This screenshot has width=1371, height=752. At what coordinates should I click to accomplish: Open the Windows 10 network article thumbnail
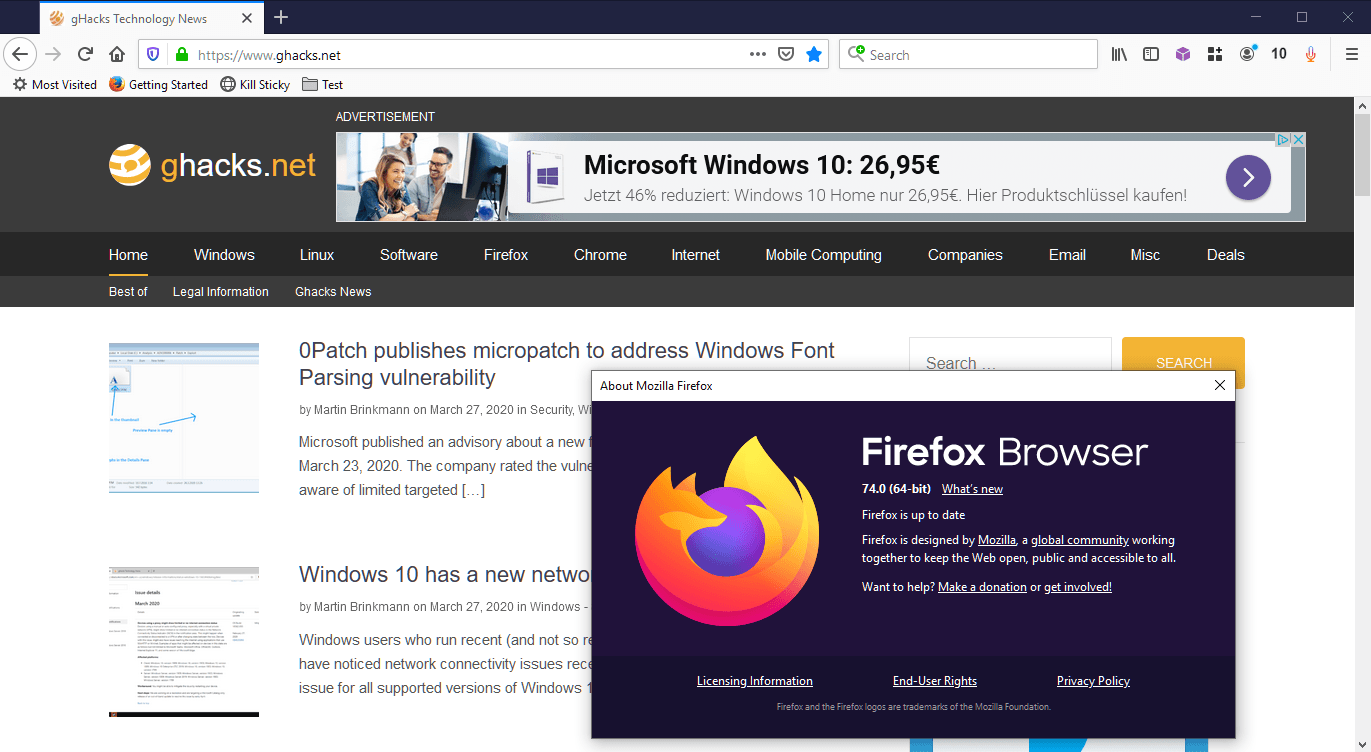tap(184, 642)
